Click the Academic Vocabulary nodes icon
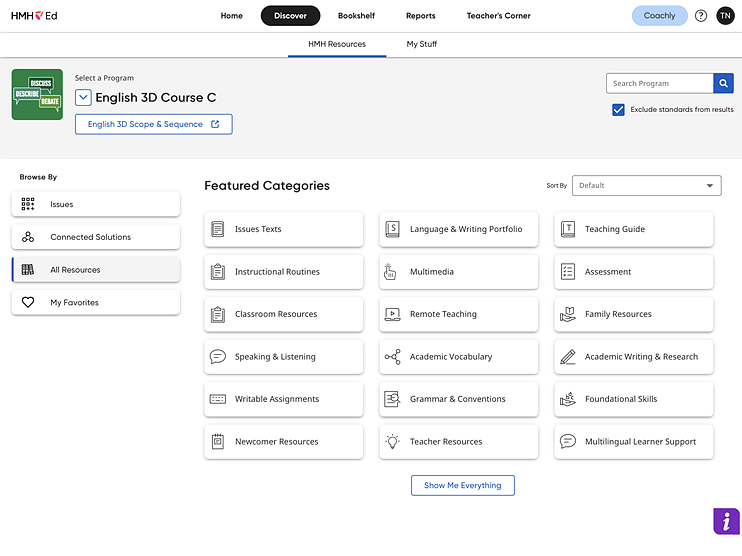The image size is (742, 556). pos(392,356)
